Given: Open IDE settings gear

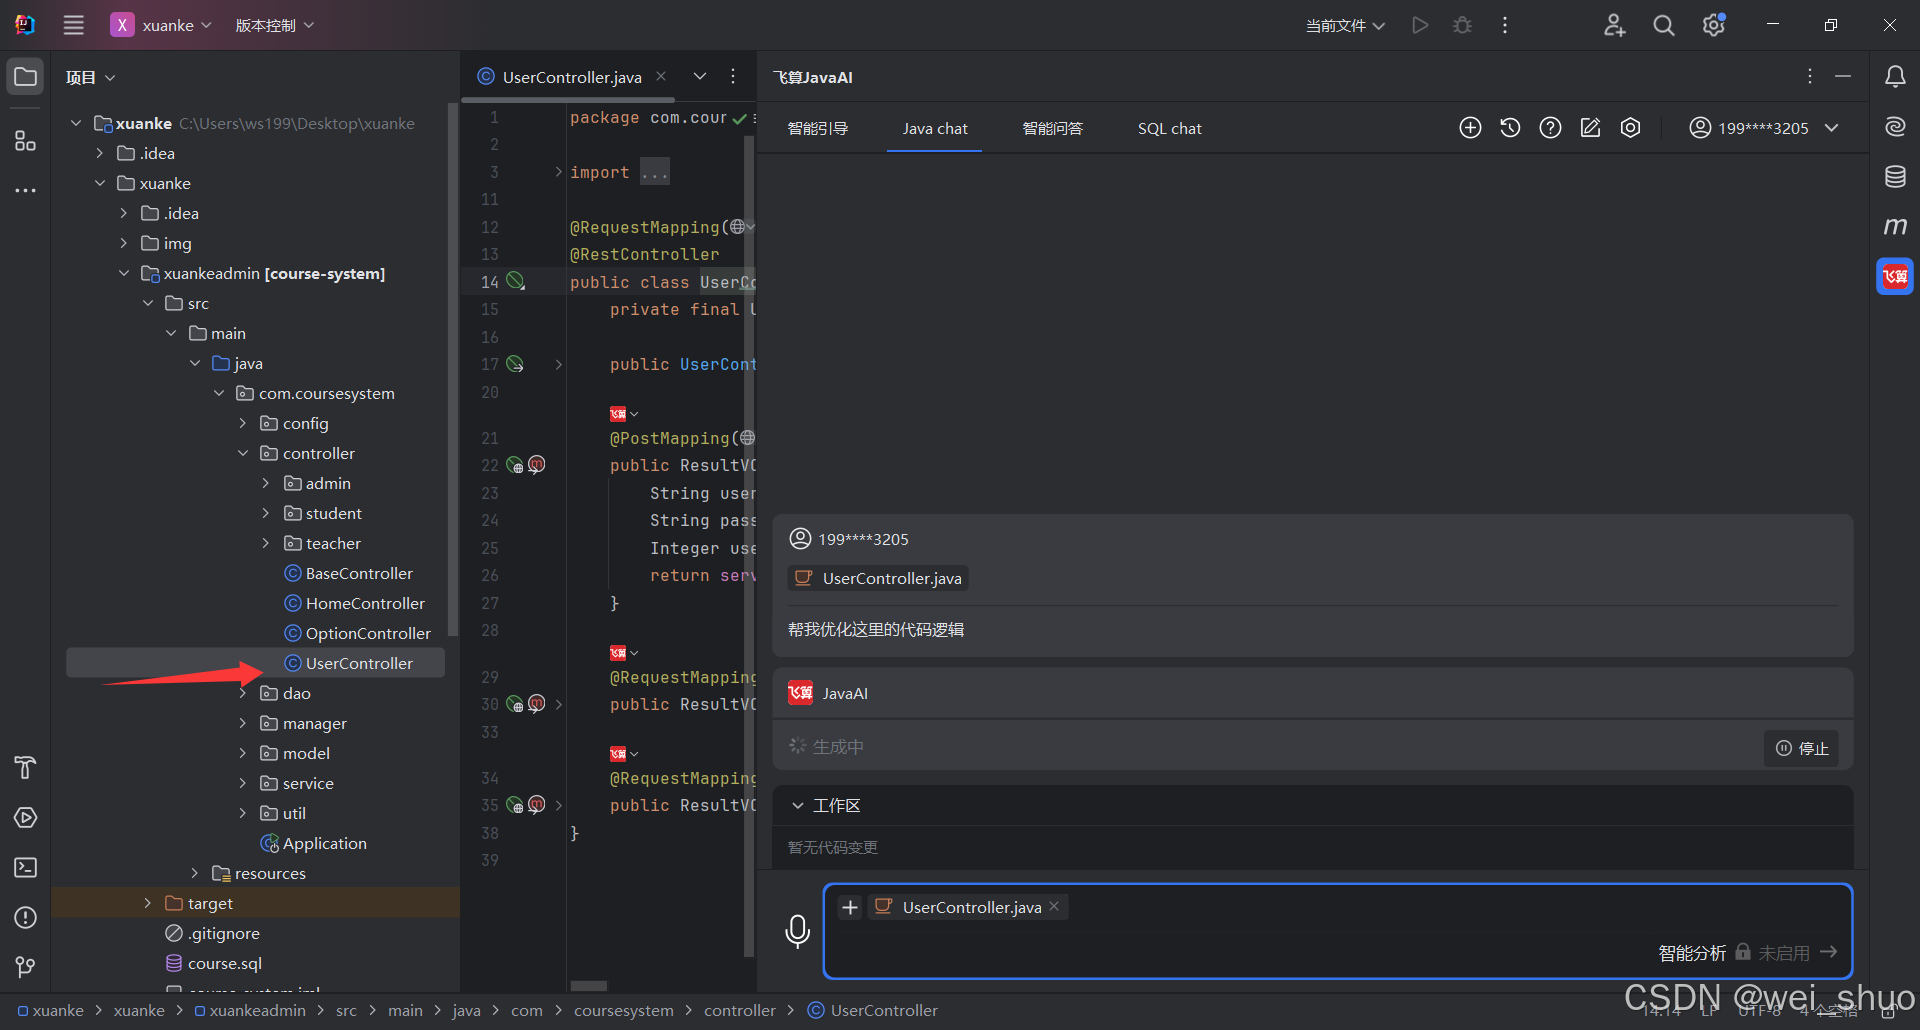Looking at the screenshot, I should tap(1714, 25).
